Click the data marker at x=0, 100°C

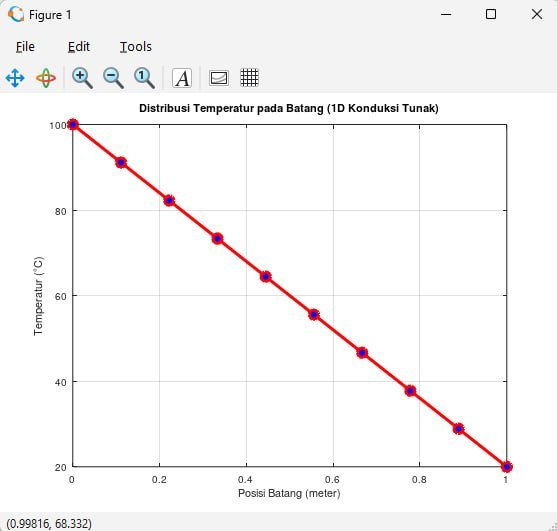pyautogui.click(x=73, y=125)
